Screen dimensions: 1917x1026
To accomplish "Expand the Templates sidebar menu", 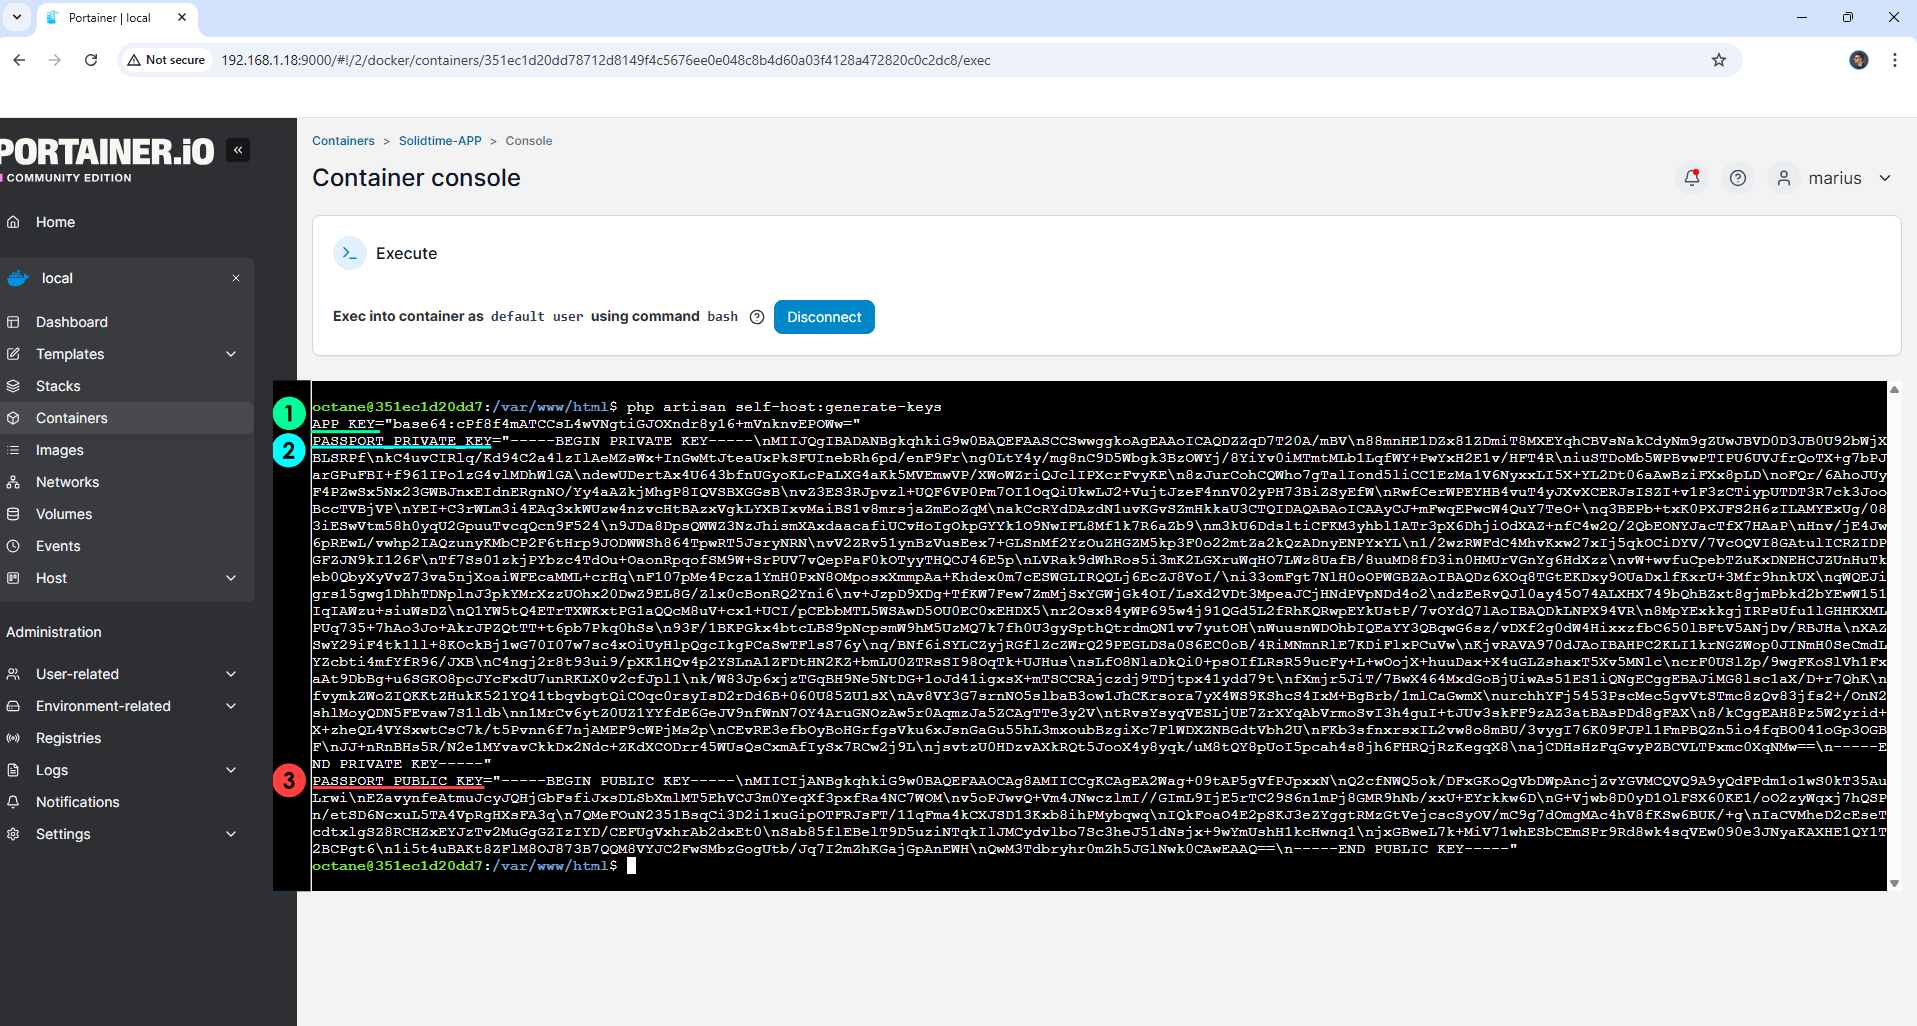I will click(231, 354).
